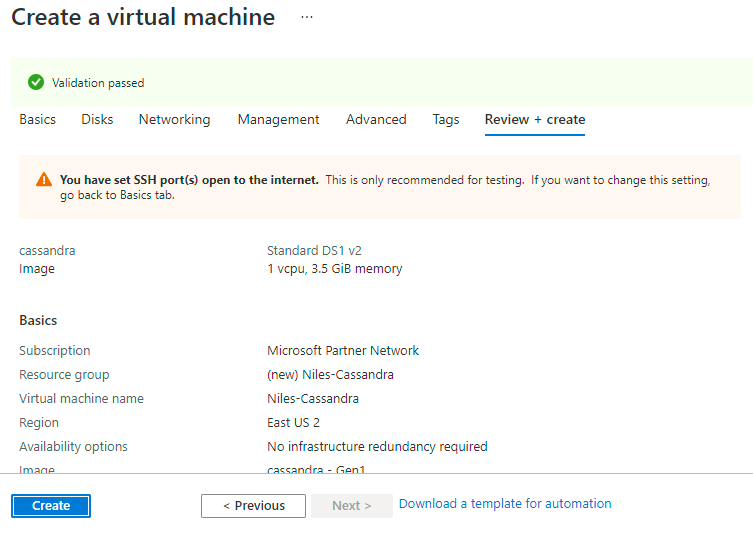Download a template for automation
This screenshot has width=753, height=533.
tap(505, 504)
